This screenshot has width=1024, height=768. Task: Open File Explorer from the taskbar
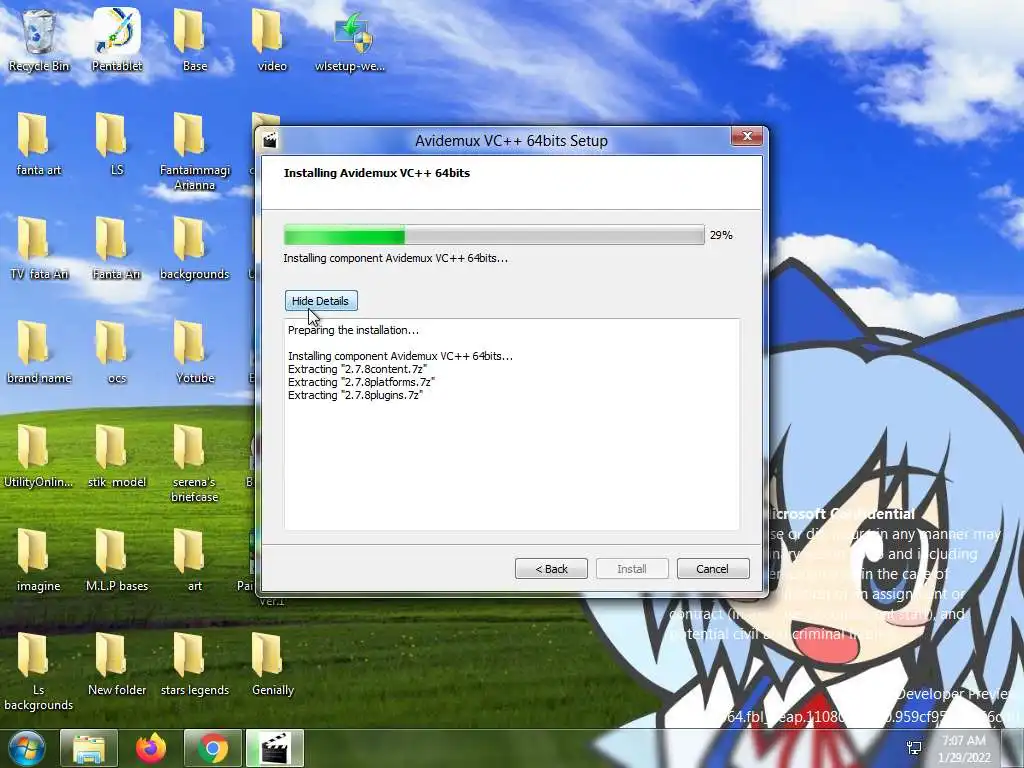pos(89,748)
